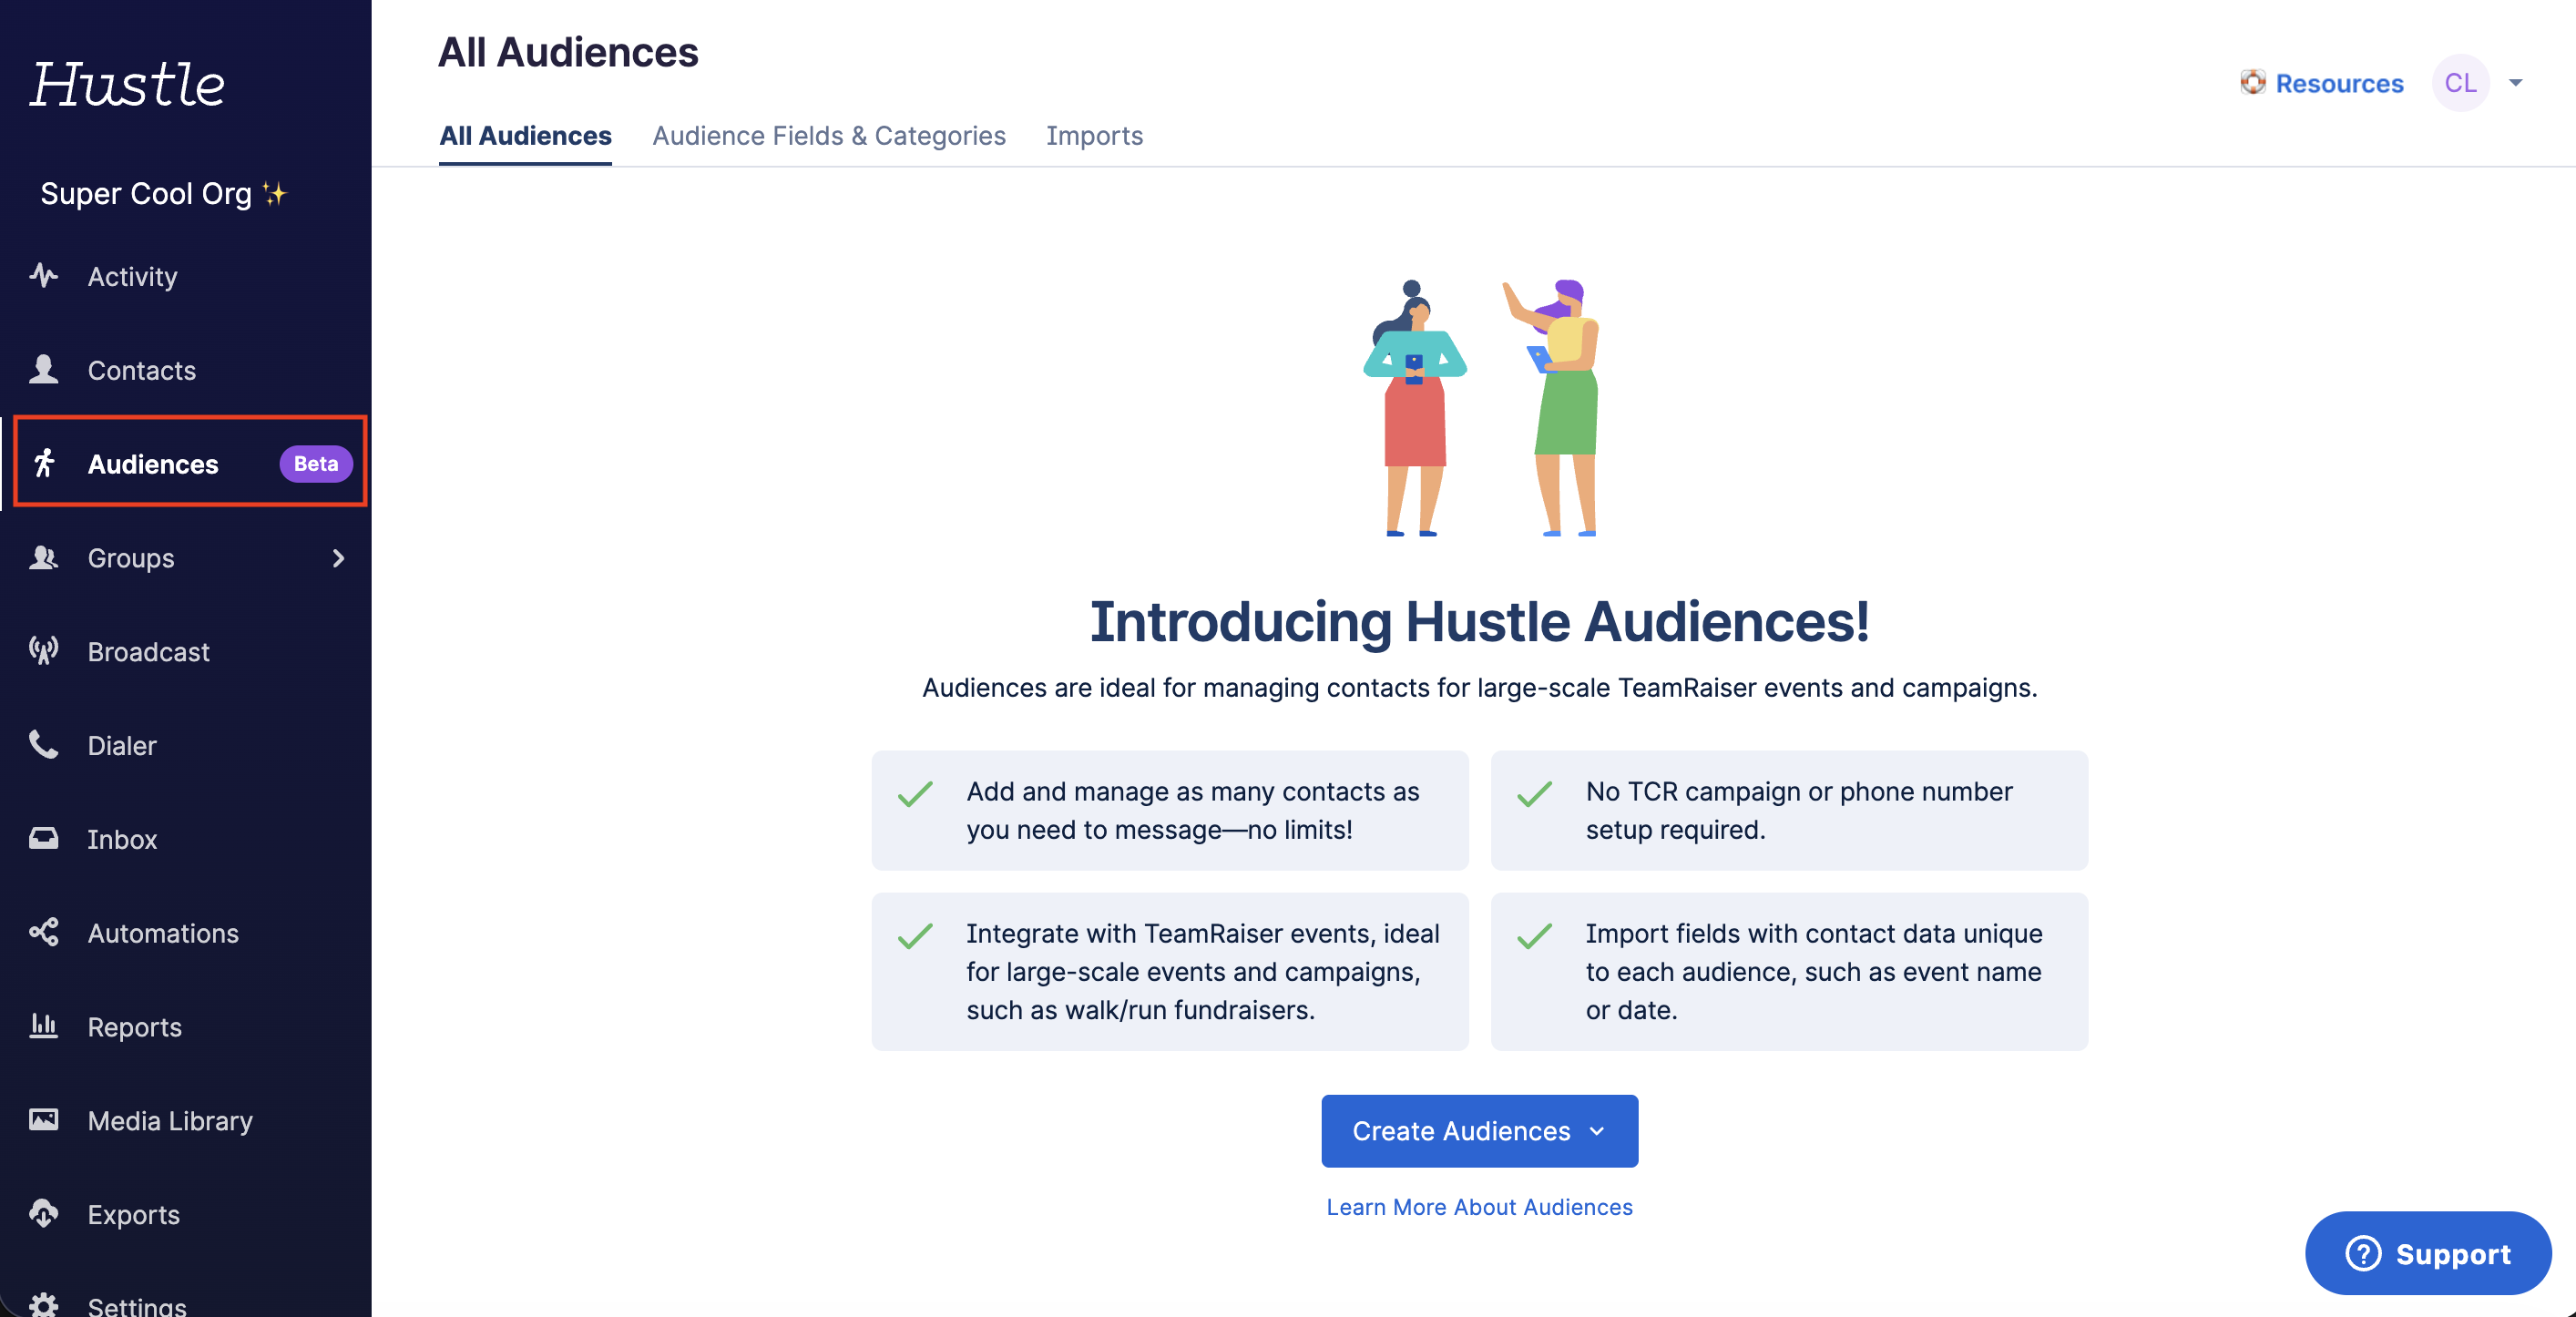The width and height of the screenshot is (2576, 1317).
Task: Click the Exports cloud download icon
Action: pos(43,1213)
